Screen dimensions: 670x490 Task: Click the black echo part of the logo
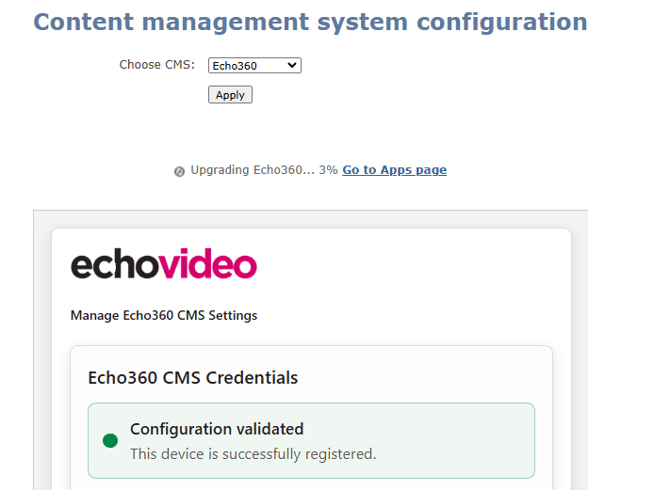click(115, 265)
